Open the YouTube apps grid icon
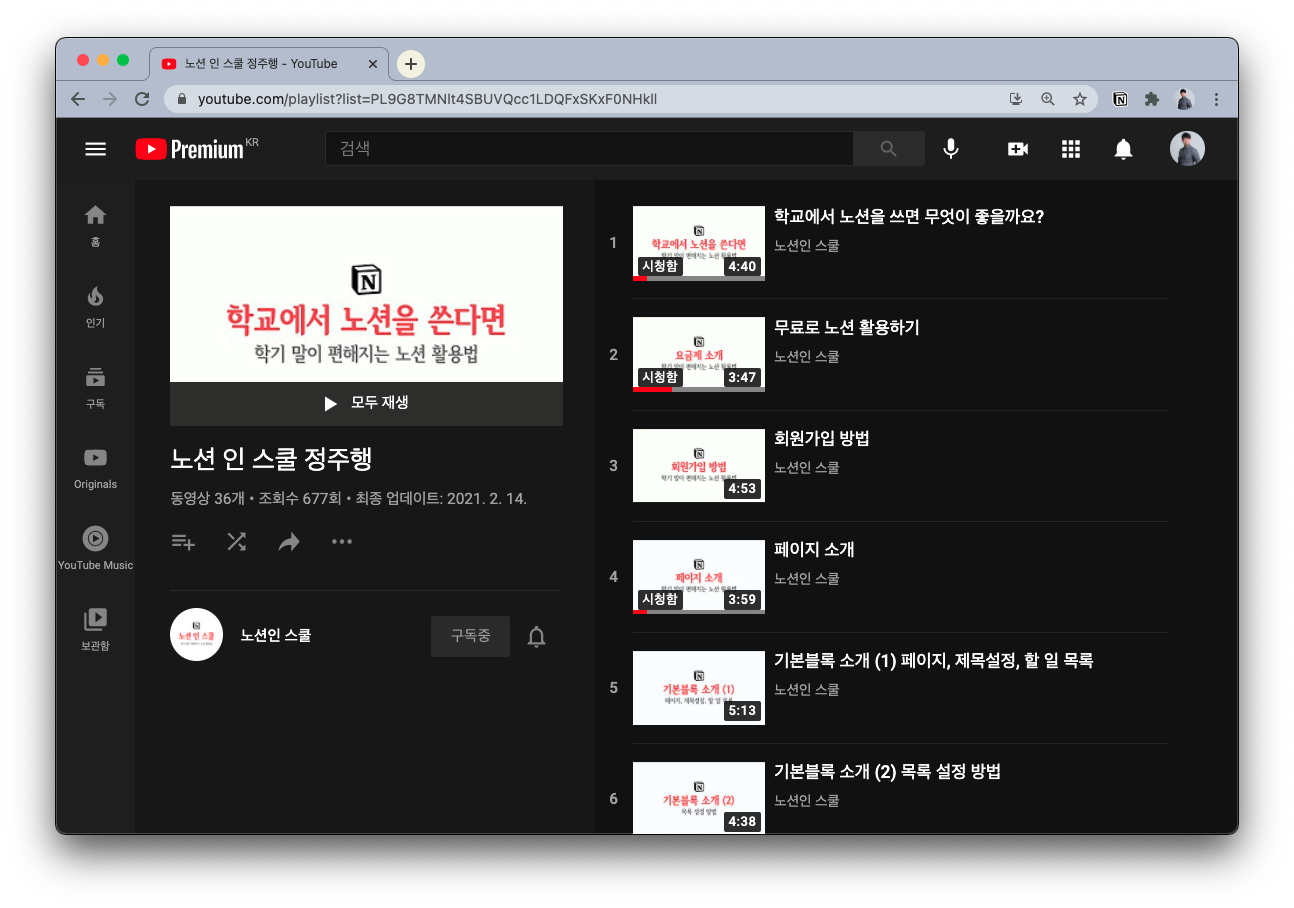This screenshot has width=1294, height=908. 1071,149
